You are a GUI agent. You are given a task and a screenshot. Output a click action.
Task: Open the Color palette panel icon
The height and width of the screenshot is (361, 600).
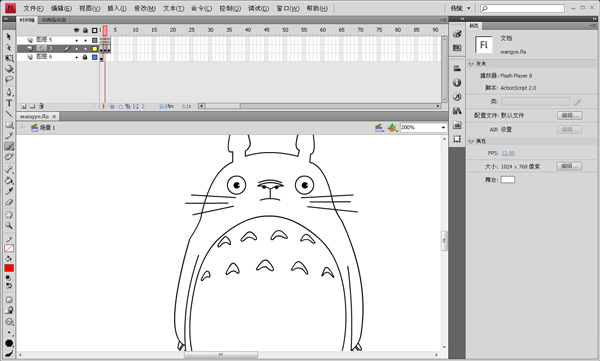(x=457, y=34)
